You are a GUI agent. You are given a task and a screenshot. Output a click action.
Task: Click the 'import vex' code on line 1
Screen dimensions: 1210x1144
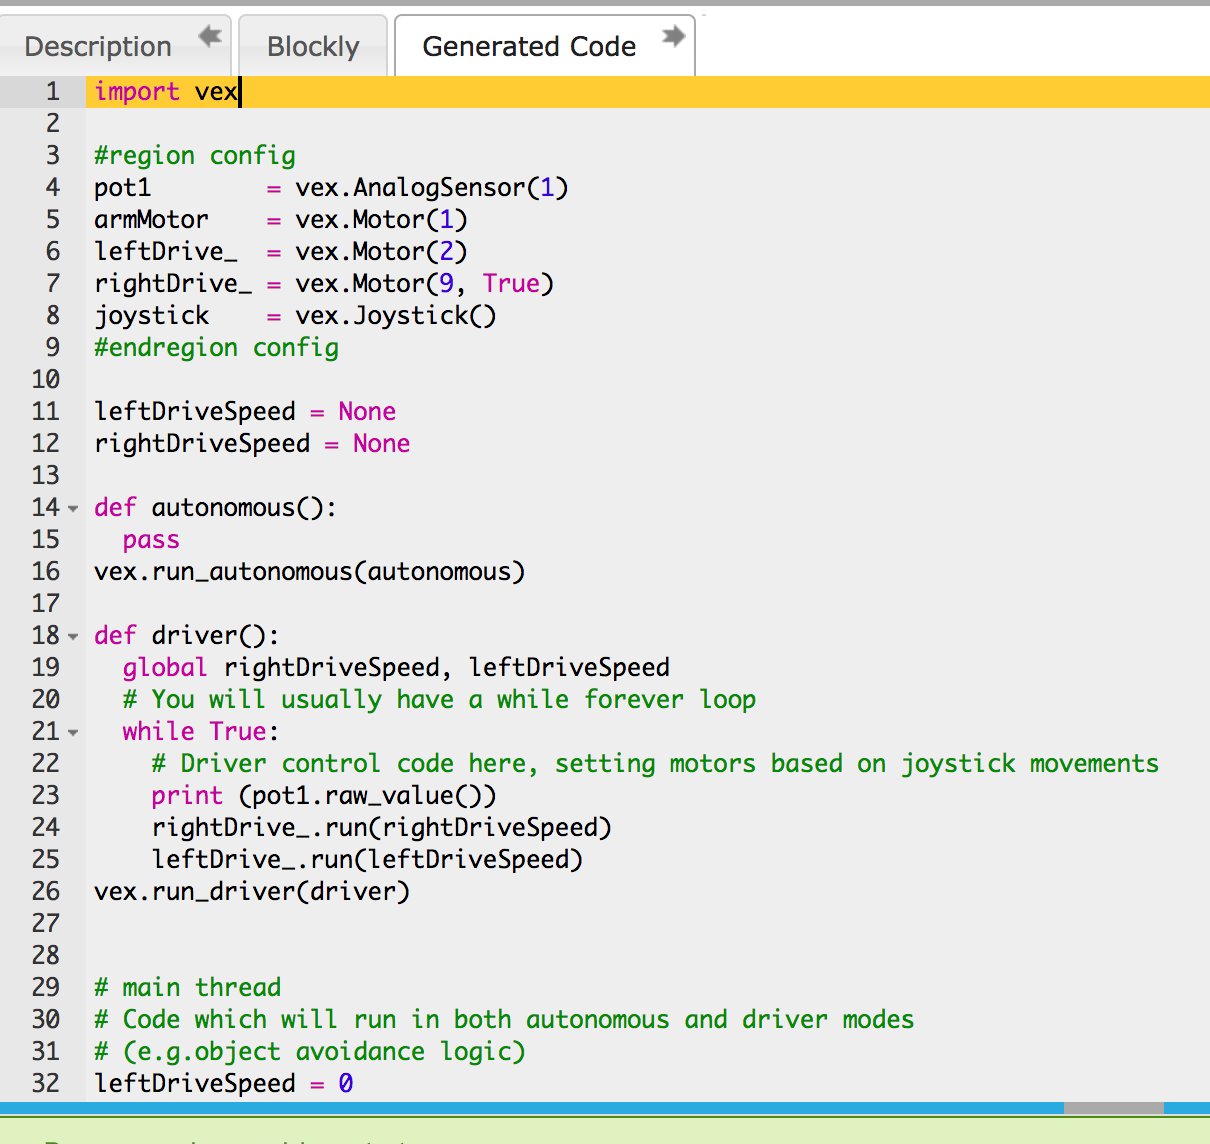(x=166, y=92)
